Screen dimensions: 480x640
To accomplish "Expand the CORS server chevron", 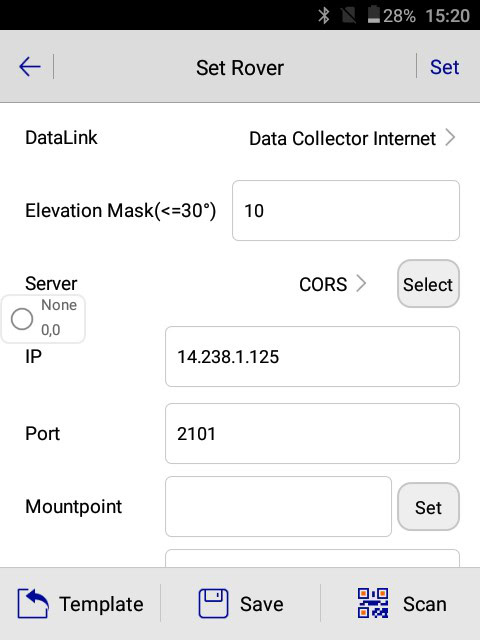I will pos(361,283).
